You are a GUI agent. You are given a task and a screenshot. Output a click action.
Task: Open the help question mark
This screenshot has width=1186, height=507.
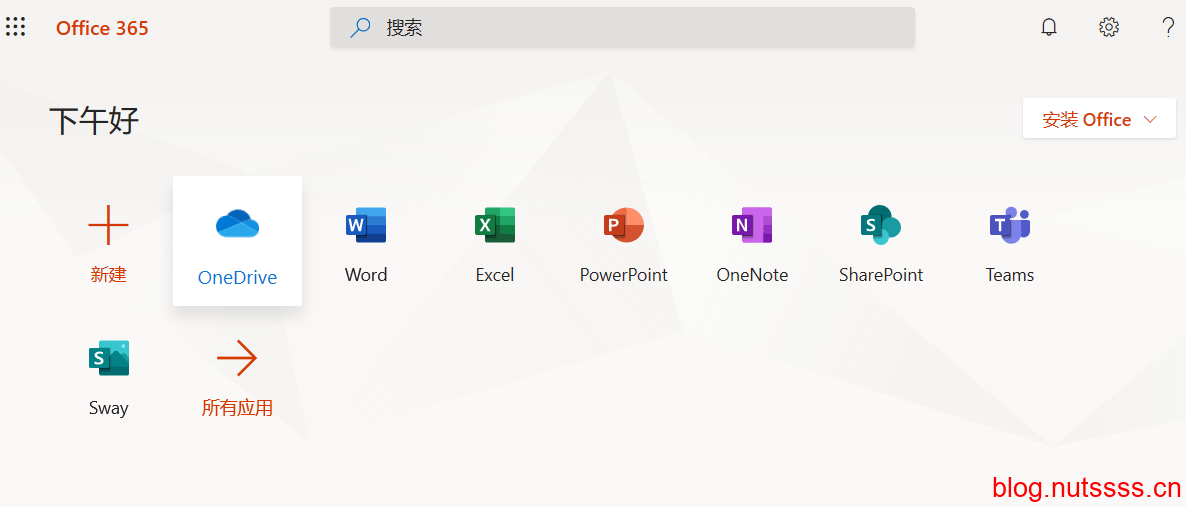tap(1168, 28)
